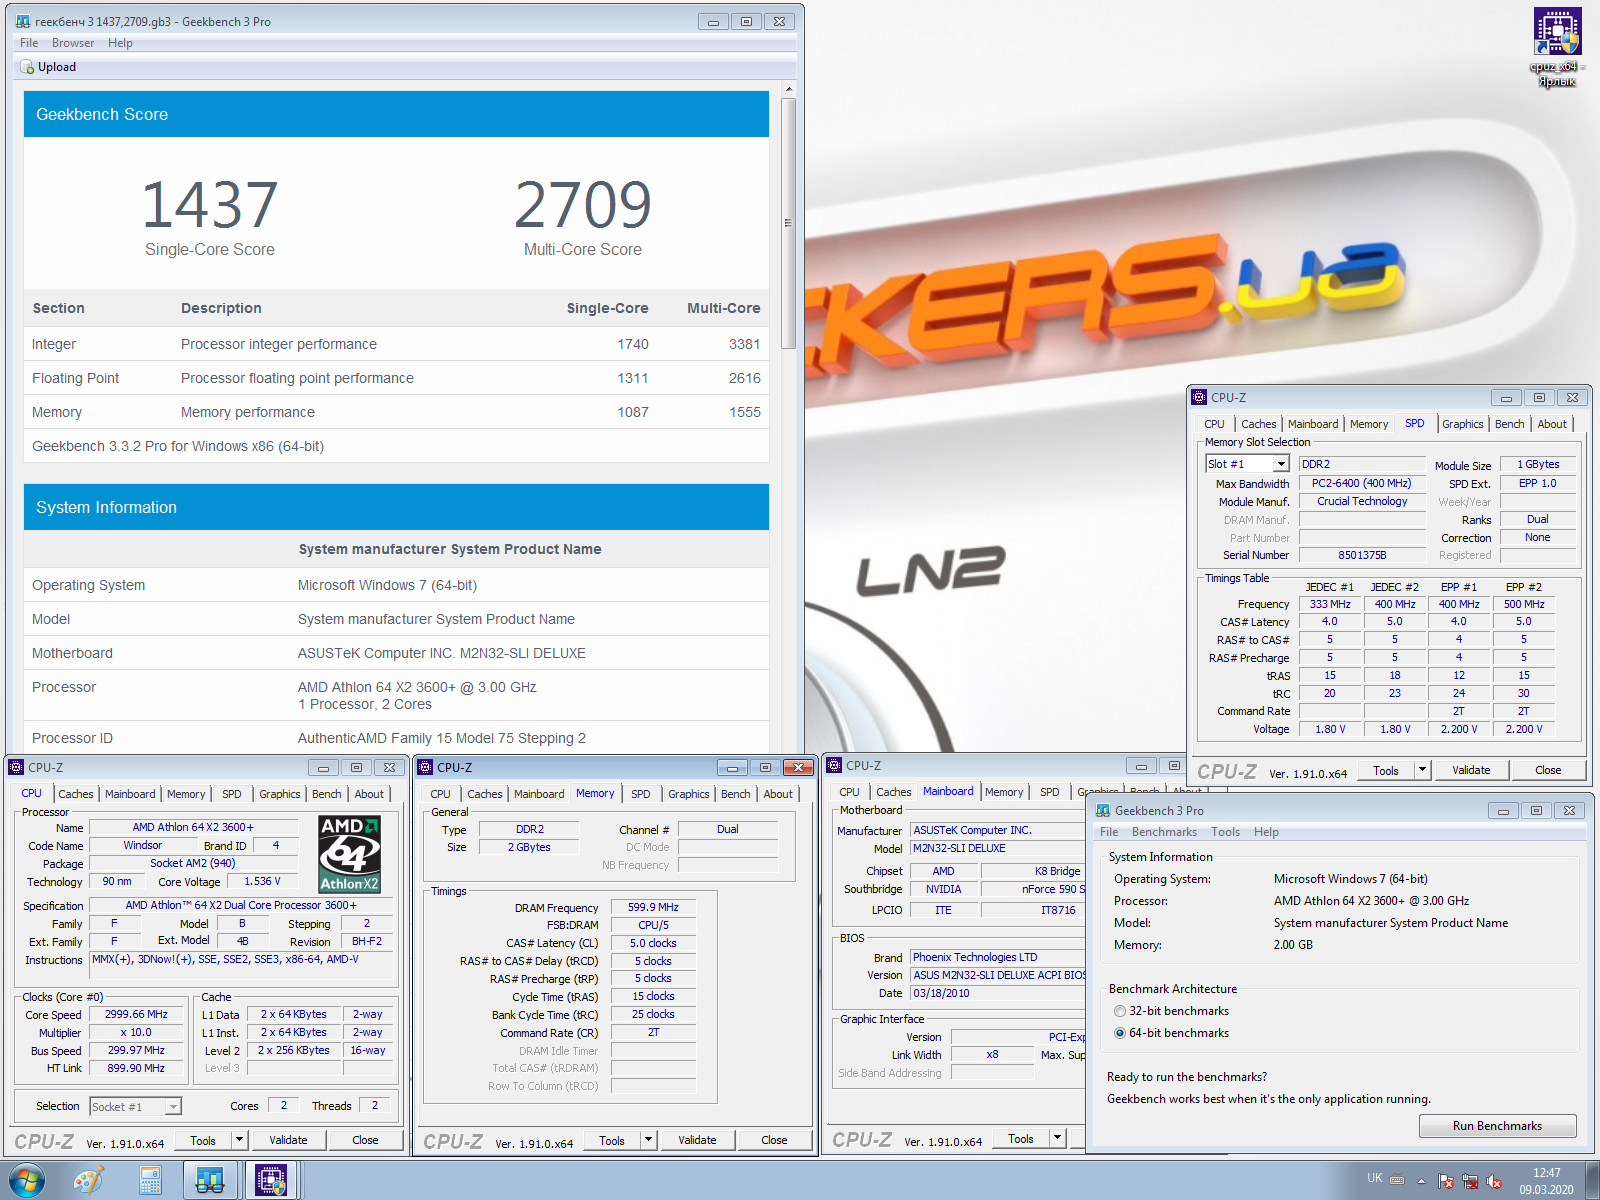This screenshot has height=1200, width=1600.
Task: Click the Core Voltage value 1.536 V
Action: (263, 882)
